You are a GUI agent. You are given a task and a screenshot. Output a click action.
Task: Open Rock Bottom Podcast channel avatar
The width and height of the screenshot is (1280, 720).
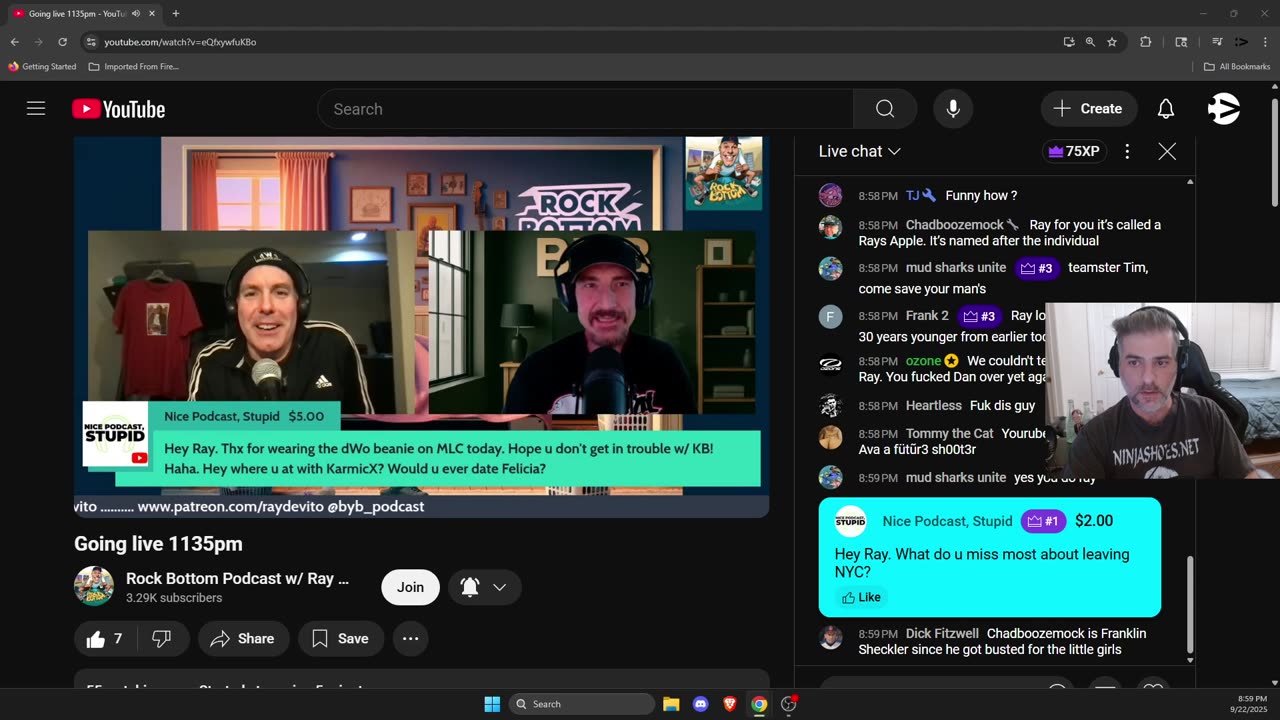click(94, 587)
